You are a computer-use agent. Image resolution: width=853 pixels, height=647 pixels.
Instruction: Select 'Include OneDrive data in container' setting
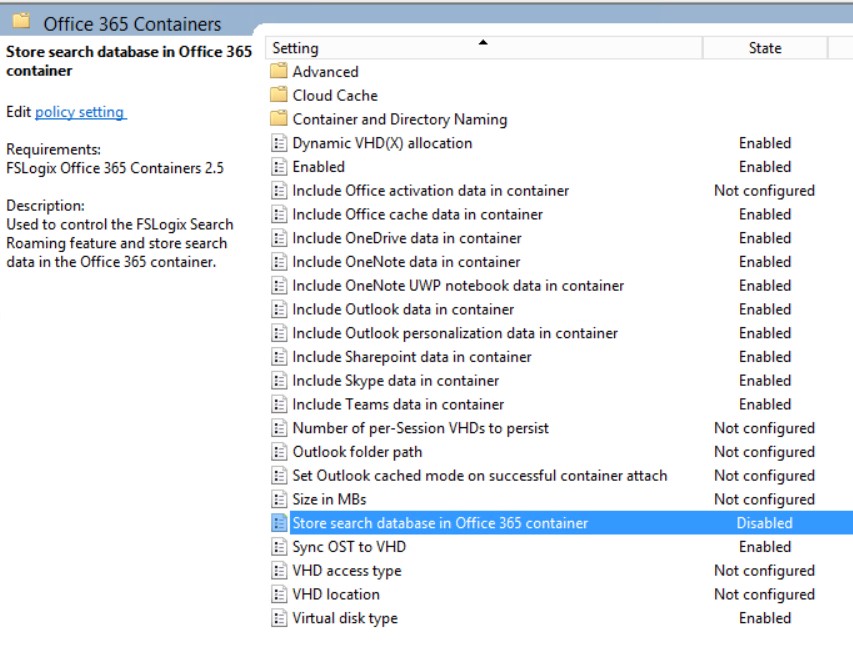point(407,238)
